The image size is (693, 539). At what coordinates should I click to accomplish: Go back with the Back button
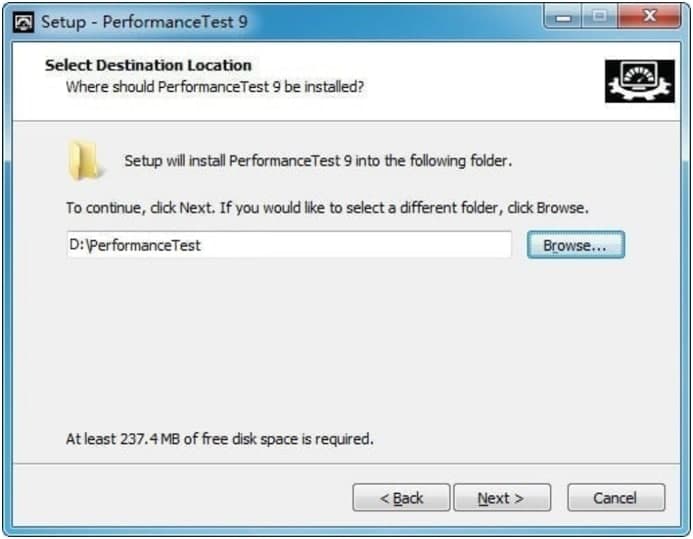(x=400, y=498)
